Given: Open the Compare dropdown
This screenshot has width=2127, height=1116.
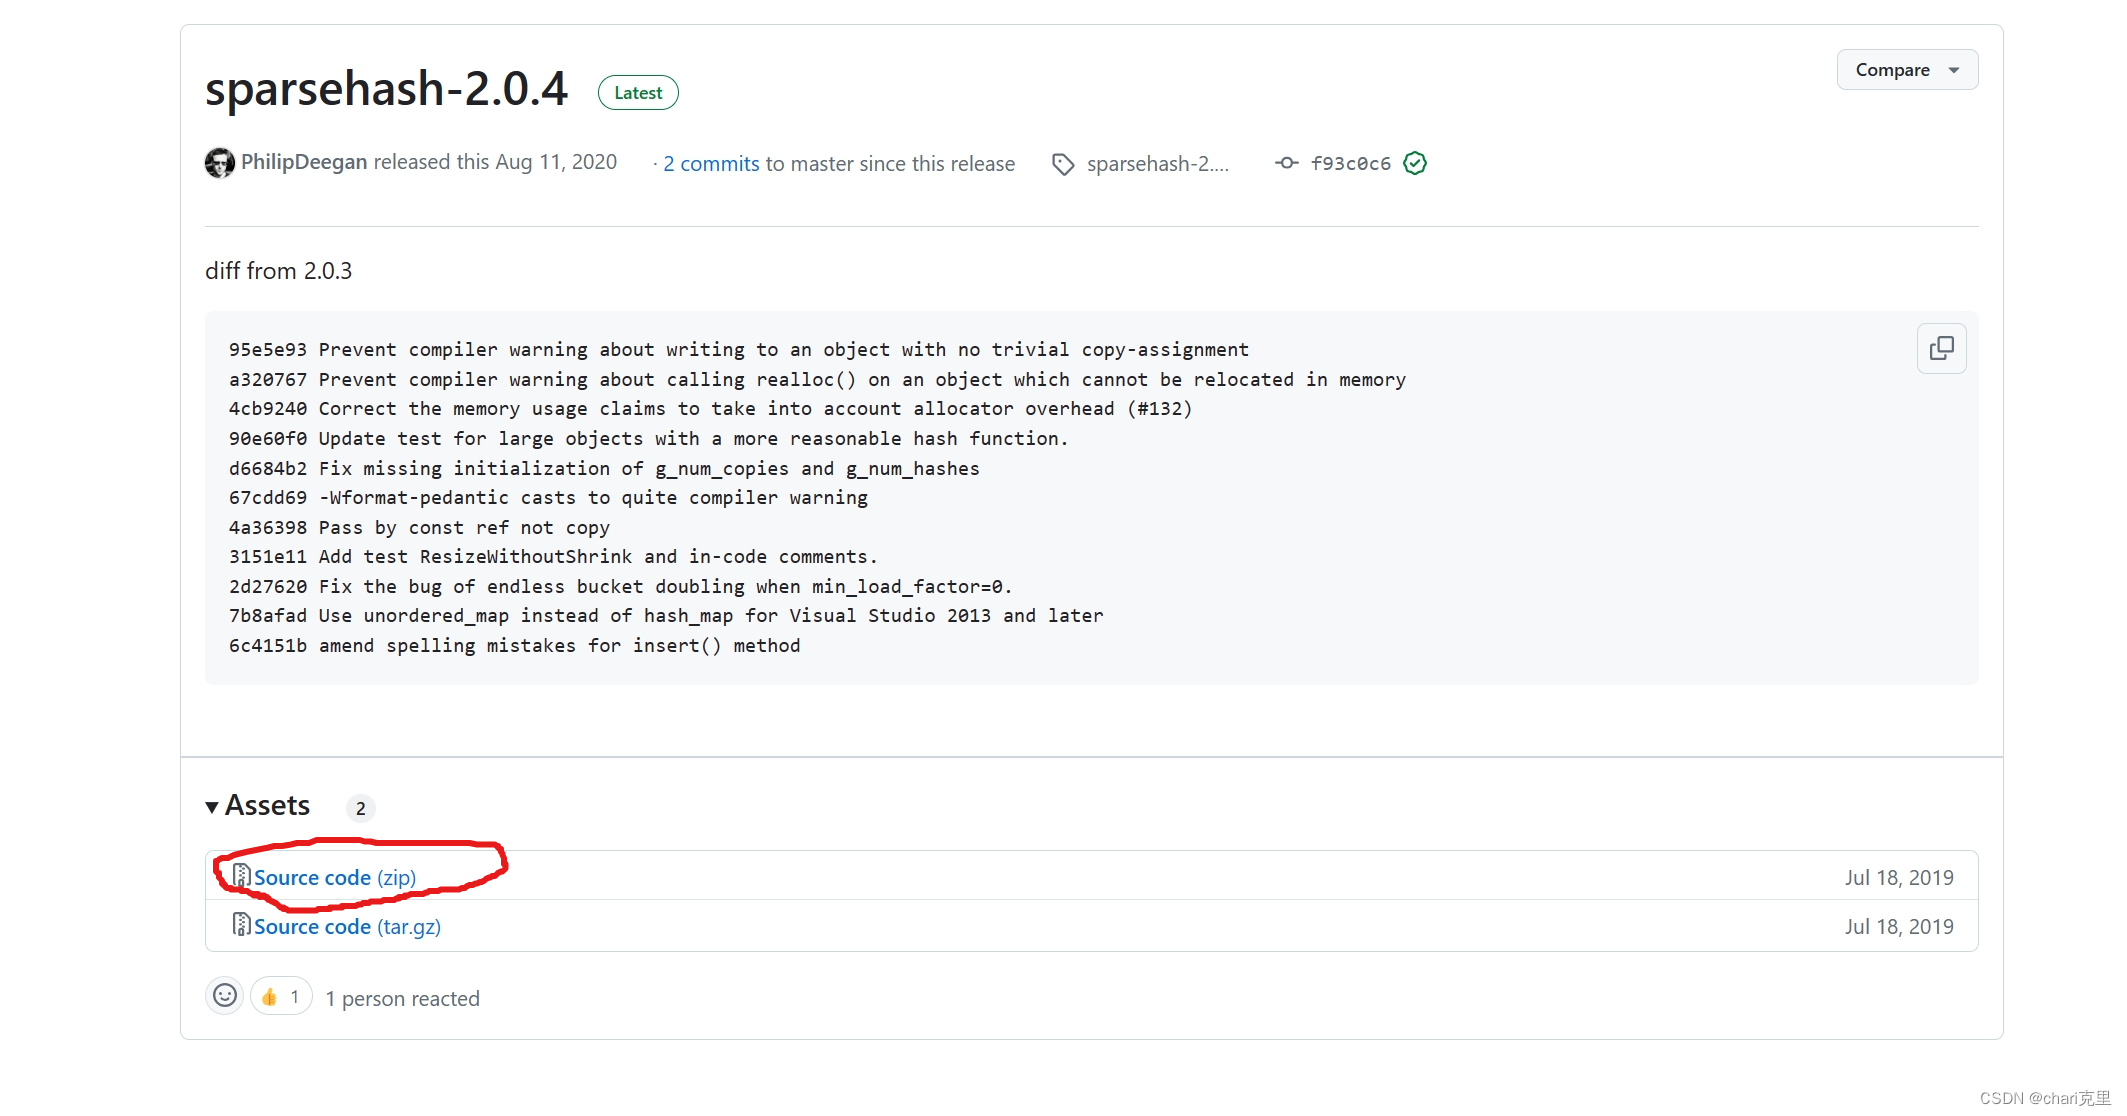Looking at the screenshot, I should tap(1906, 70).
